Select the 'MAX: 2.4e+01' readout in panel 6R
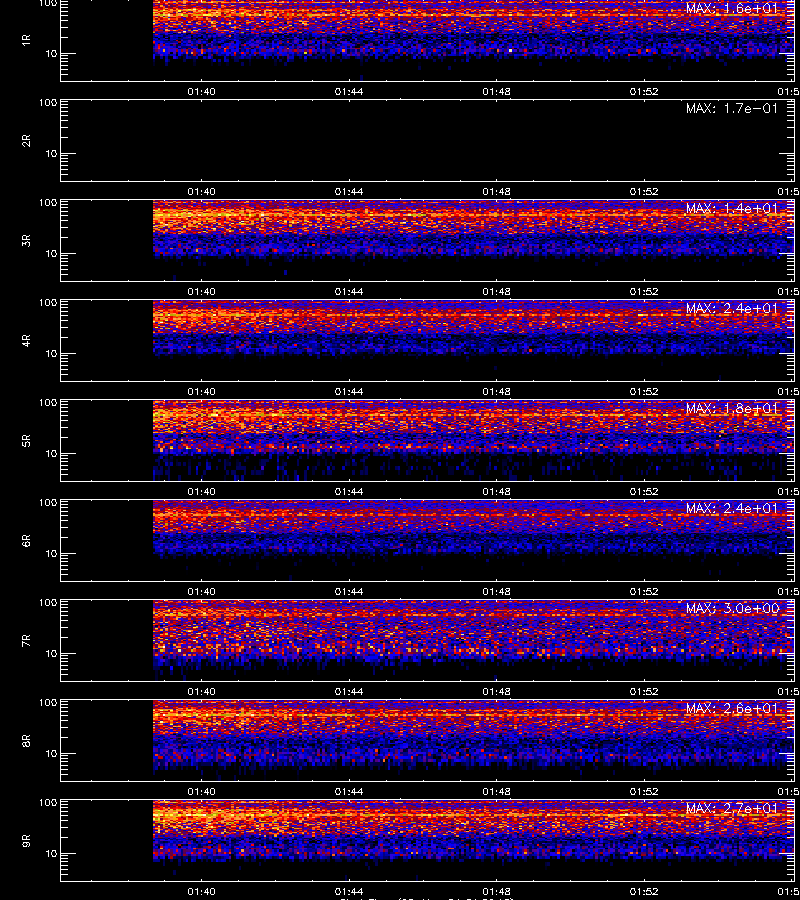 coord(732,509)
